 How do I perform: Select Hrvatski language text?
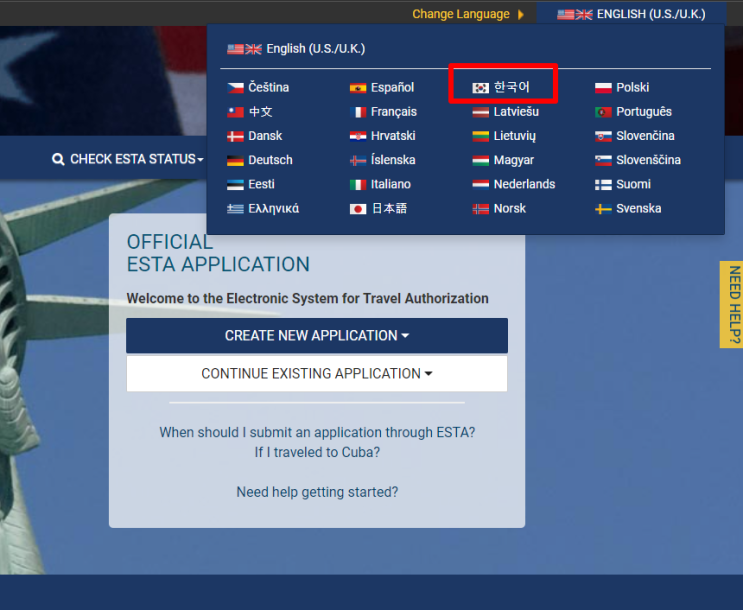click(393, 136)
